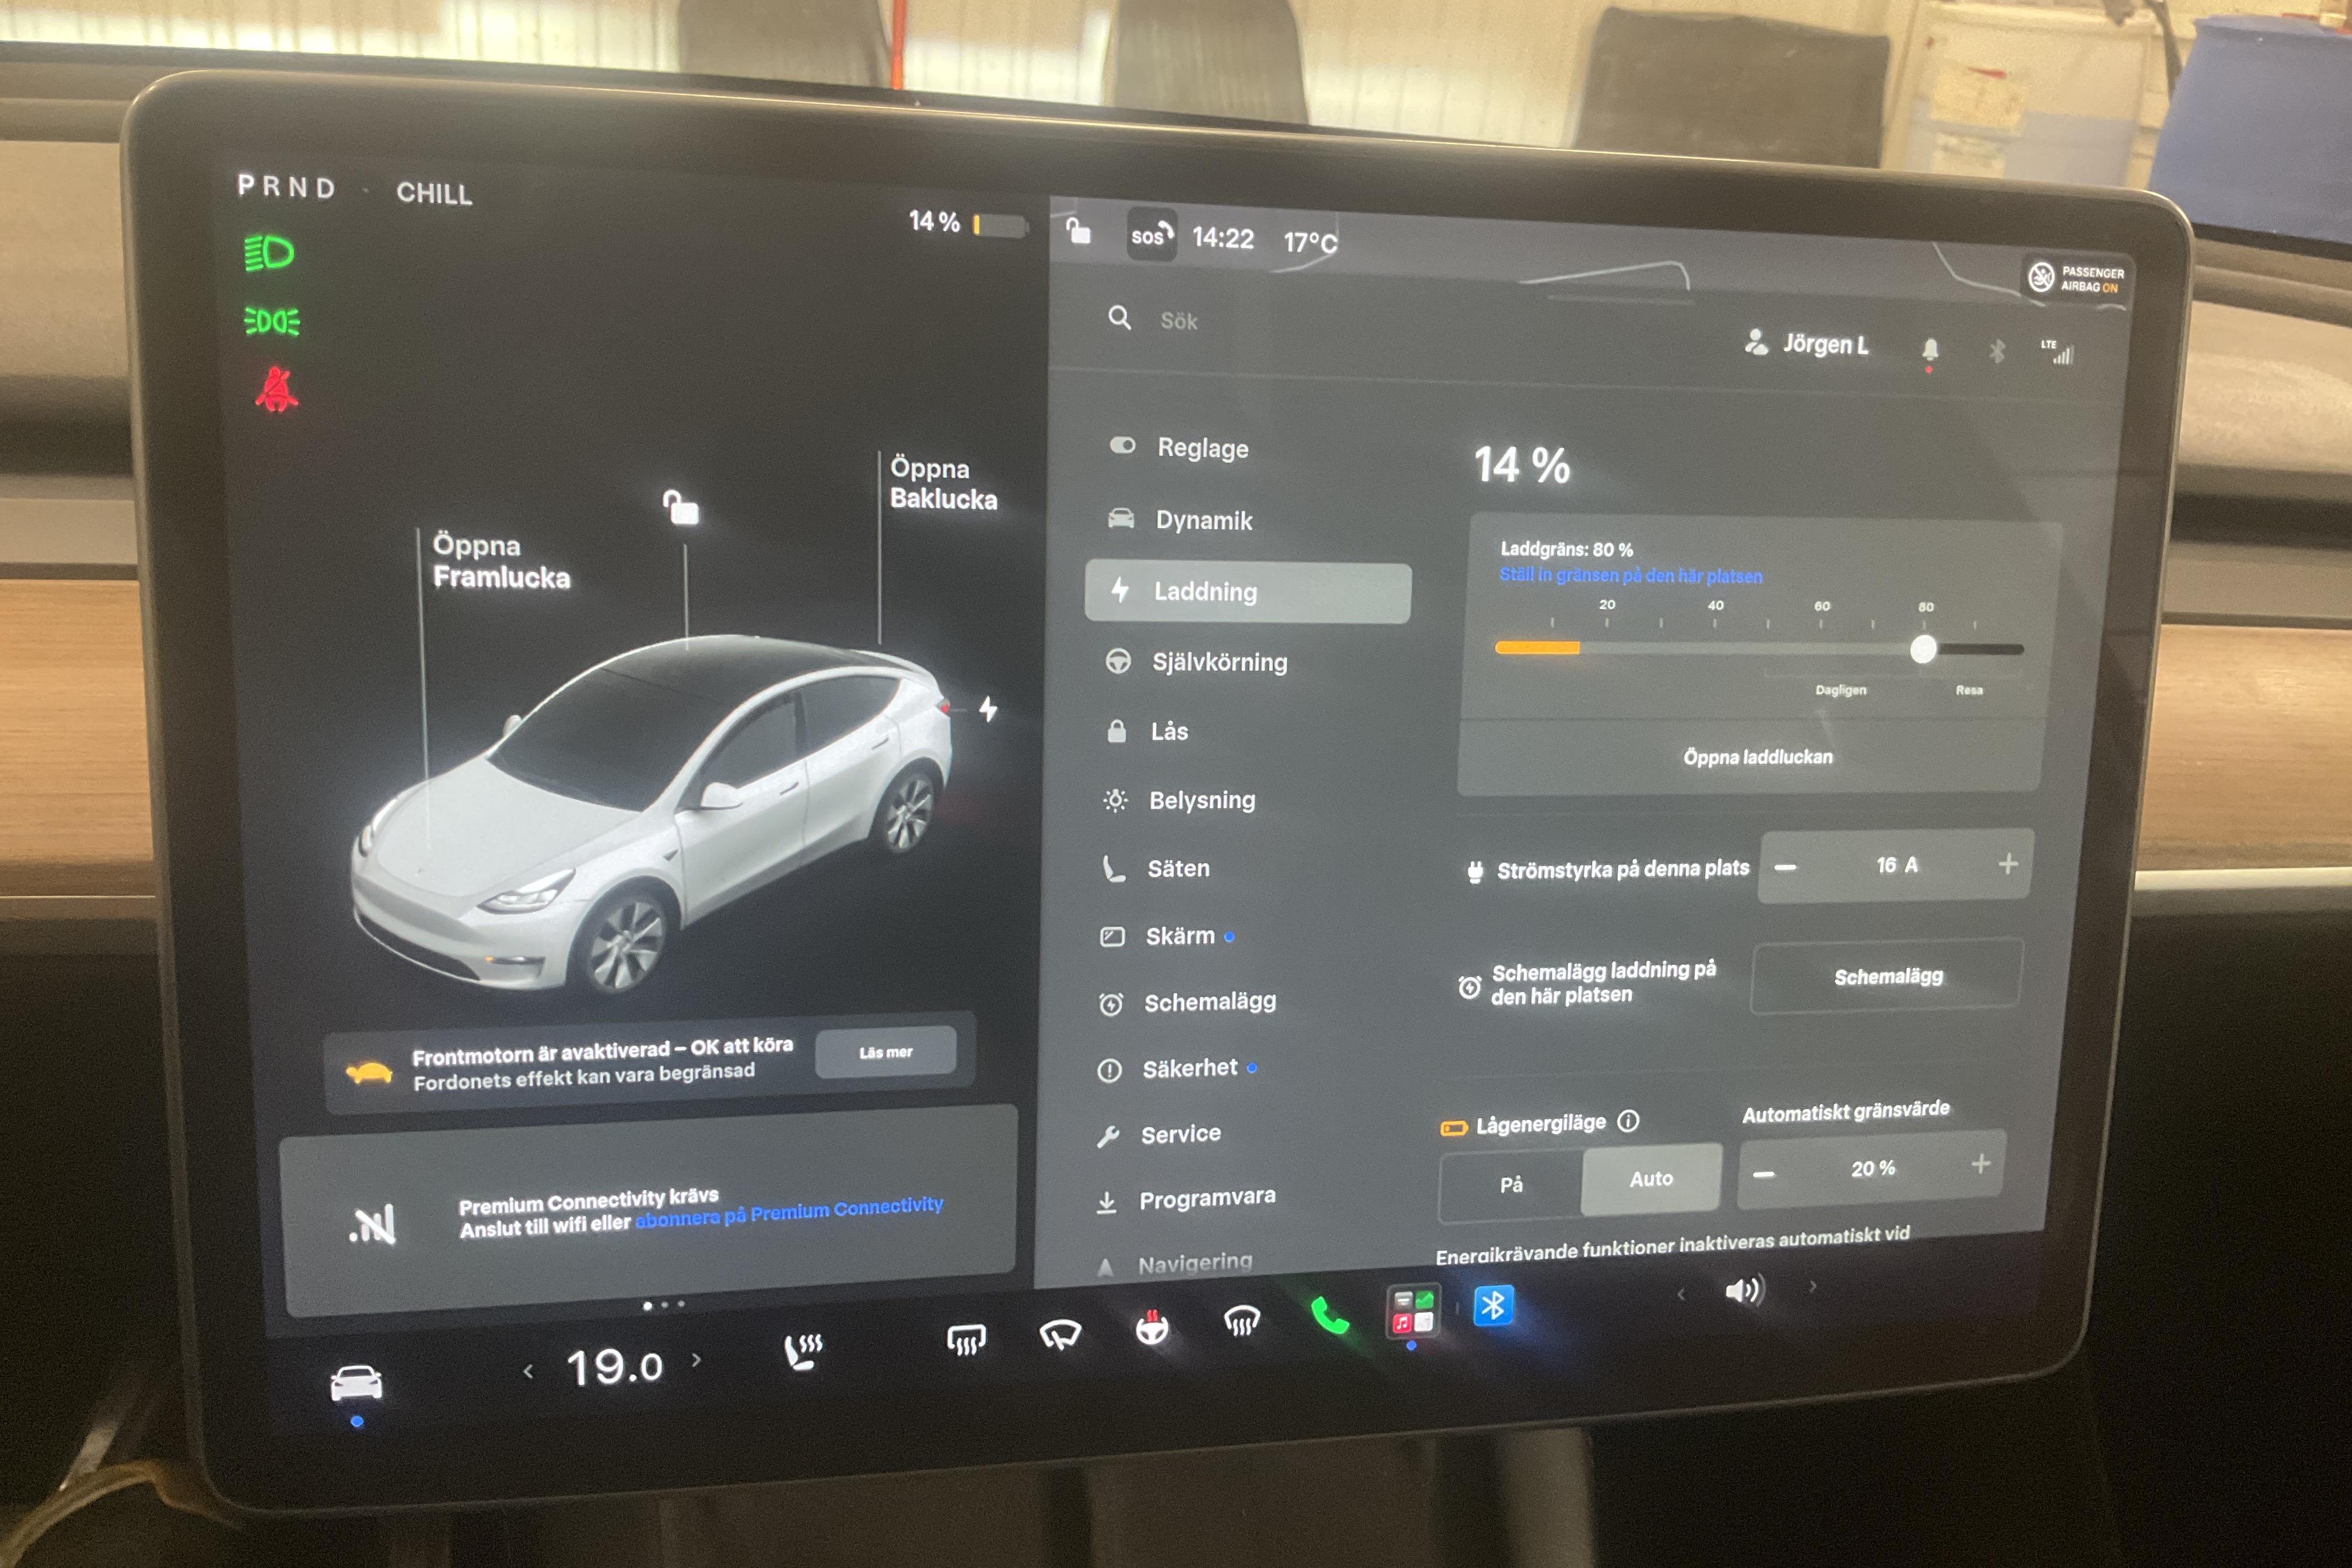This screenshot has height=1568, width=2352.
Task: Activate the heated steering wheel icon
Action: click(x=1152, y=1327)
